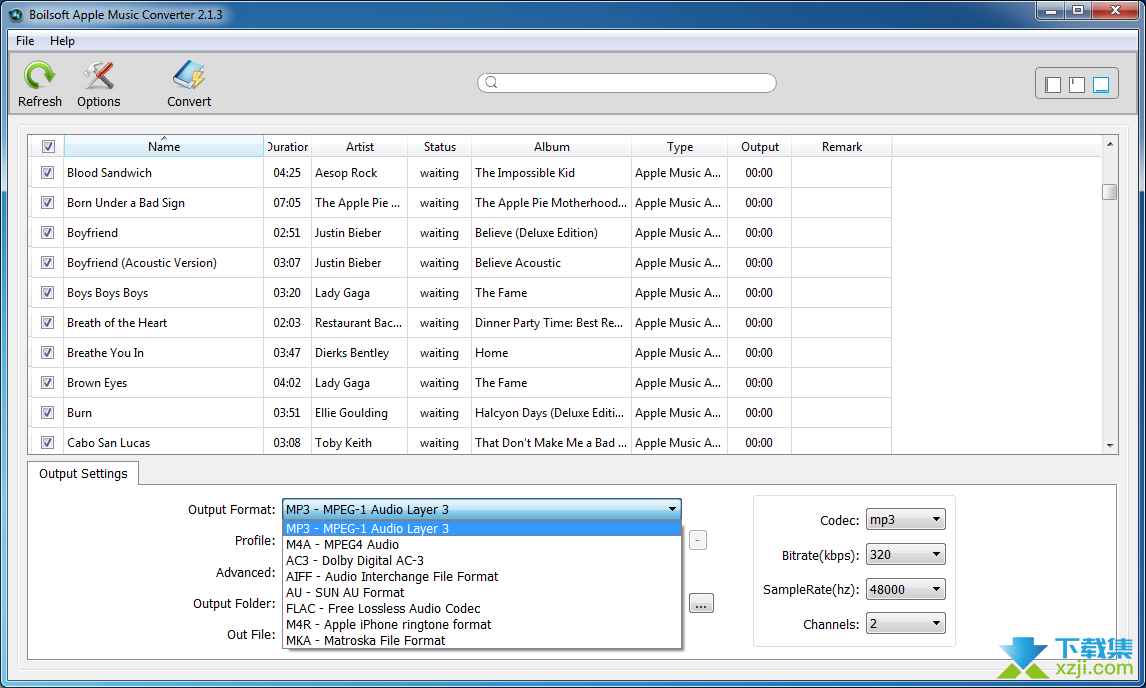Click the app logo in the title bar
Viewport: 1146px width, 688px height.
pyautogui.click(x=15, y=15)
